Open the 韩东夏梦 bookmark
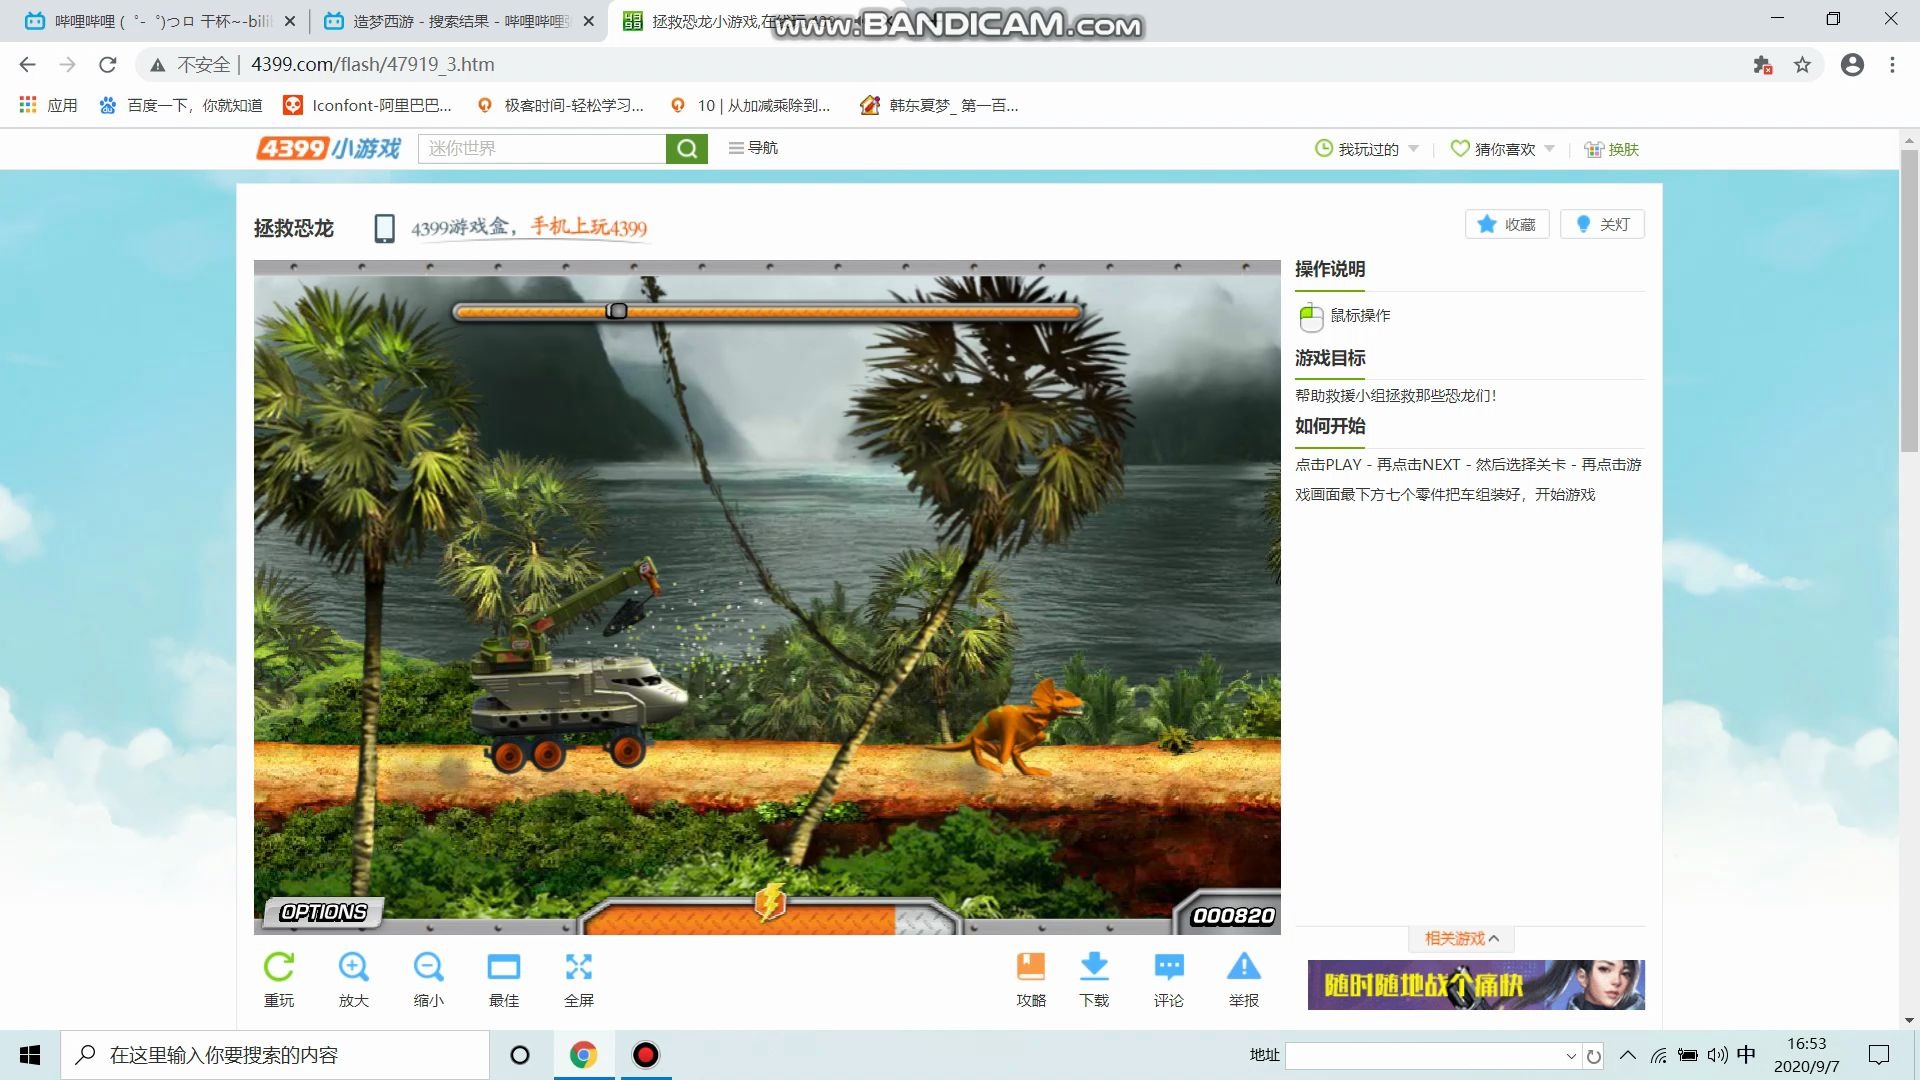This screenshot has width=1920, height=1080. (939, 105)
